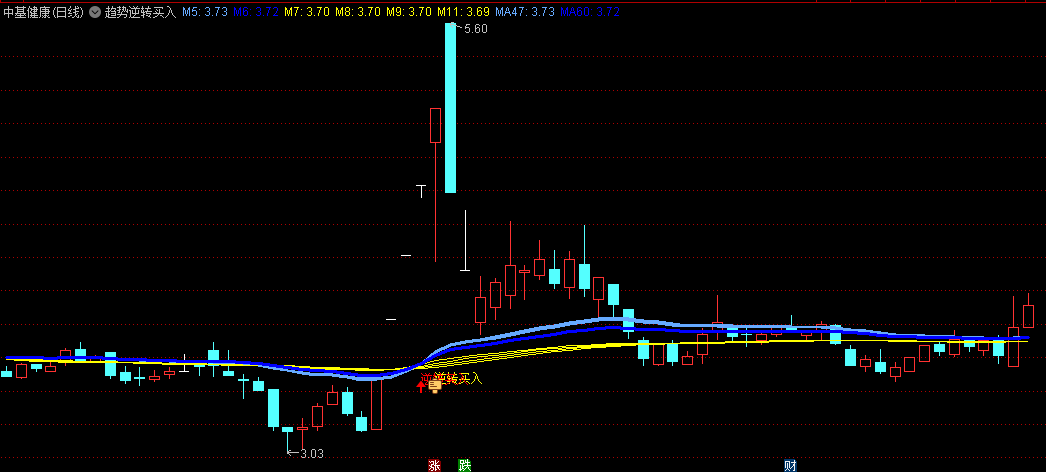Select the MA47: 3.73 legend value

click(x=524, y=12)
